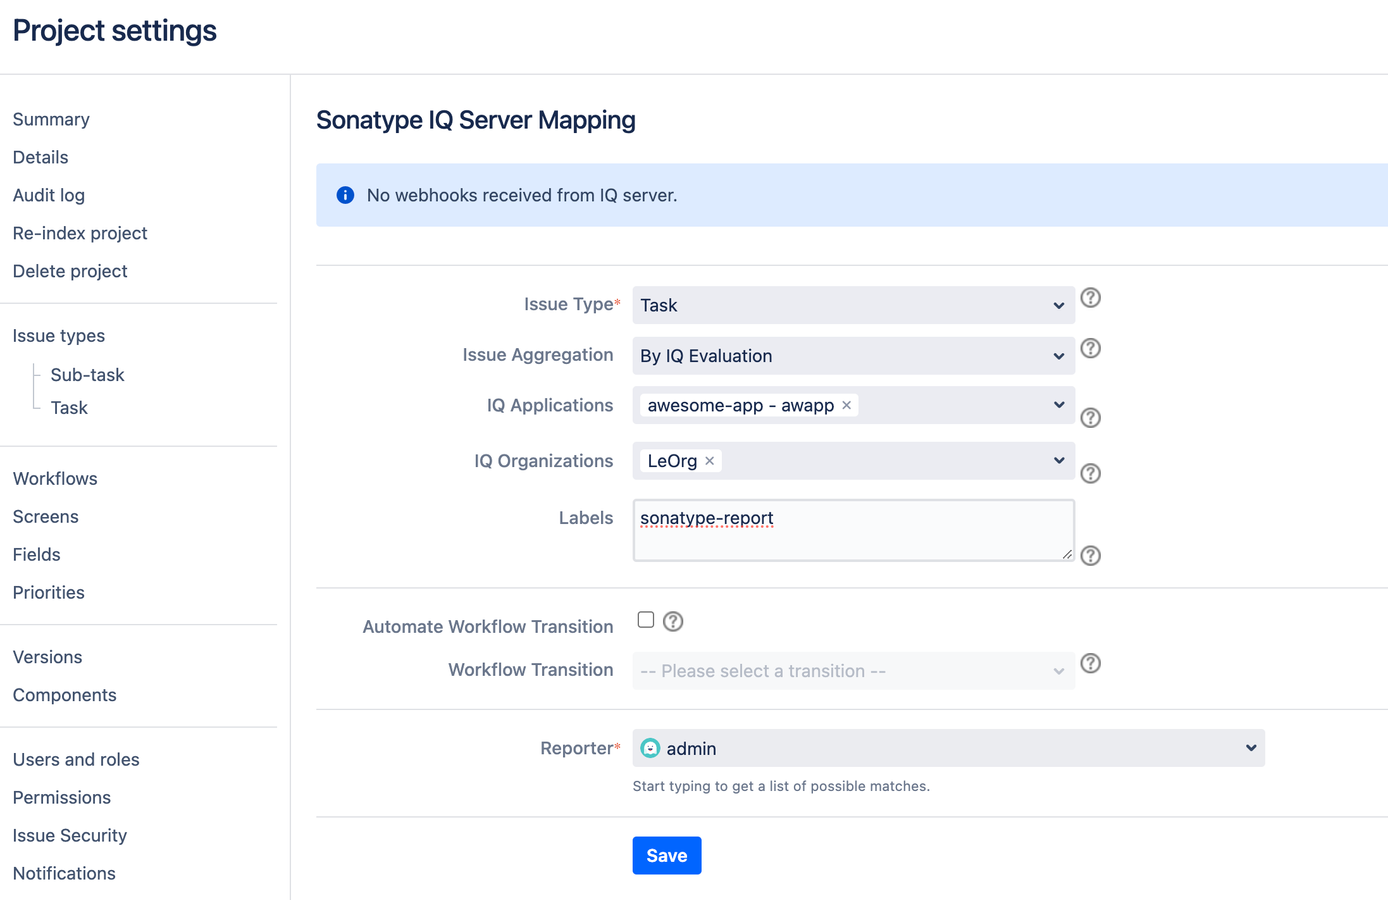
Task: Click the Sonatype IQ Server Mapping heading
Action: pyautogui.click(x=476, y=120)
